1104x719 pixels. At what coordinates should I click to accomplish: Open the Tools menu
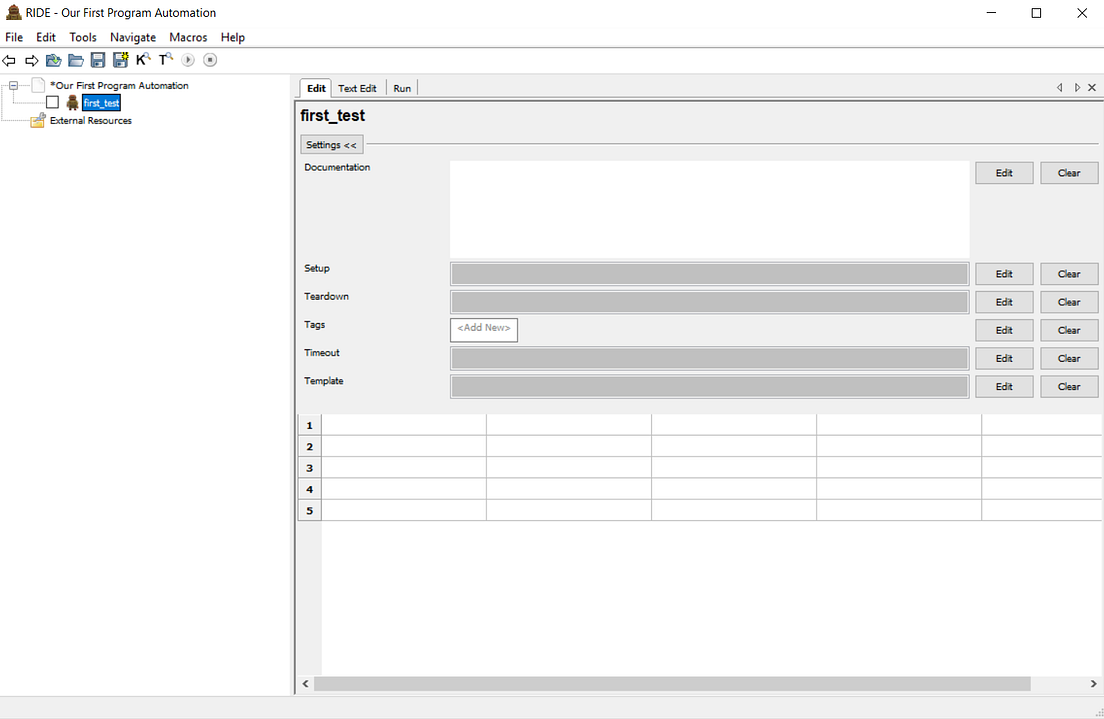tap(82, 37)
